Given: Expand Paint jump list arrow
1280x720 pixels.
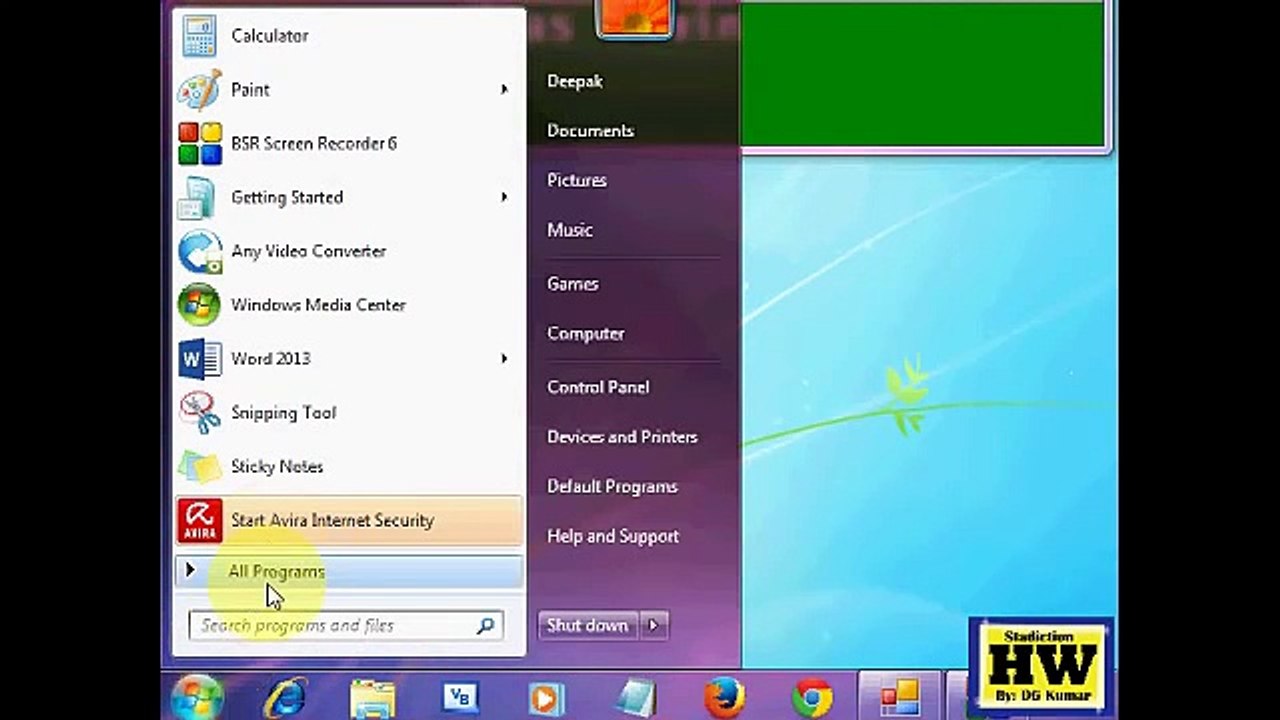Looking at the screenshot, I should click(x=505, y=90).
